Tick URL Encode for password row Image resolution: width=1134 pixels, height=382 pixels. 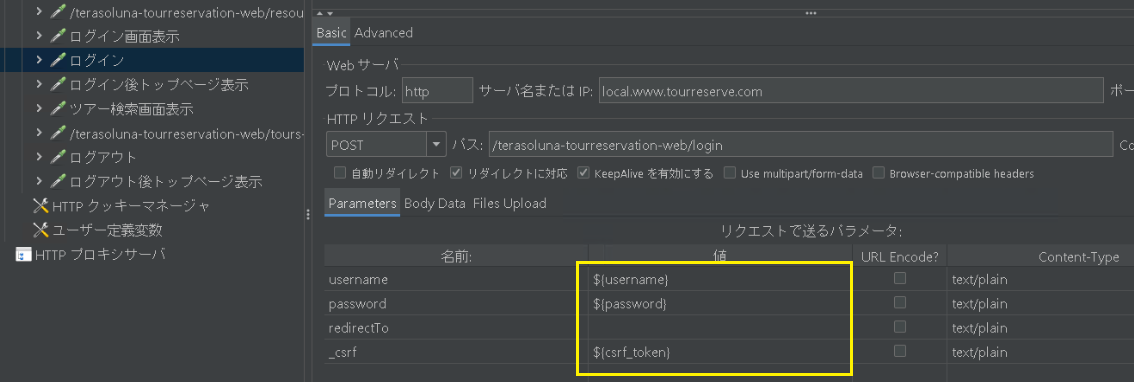[900, 302]
